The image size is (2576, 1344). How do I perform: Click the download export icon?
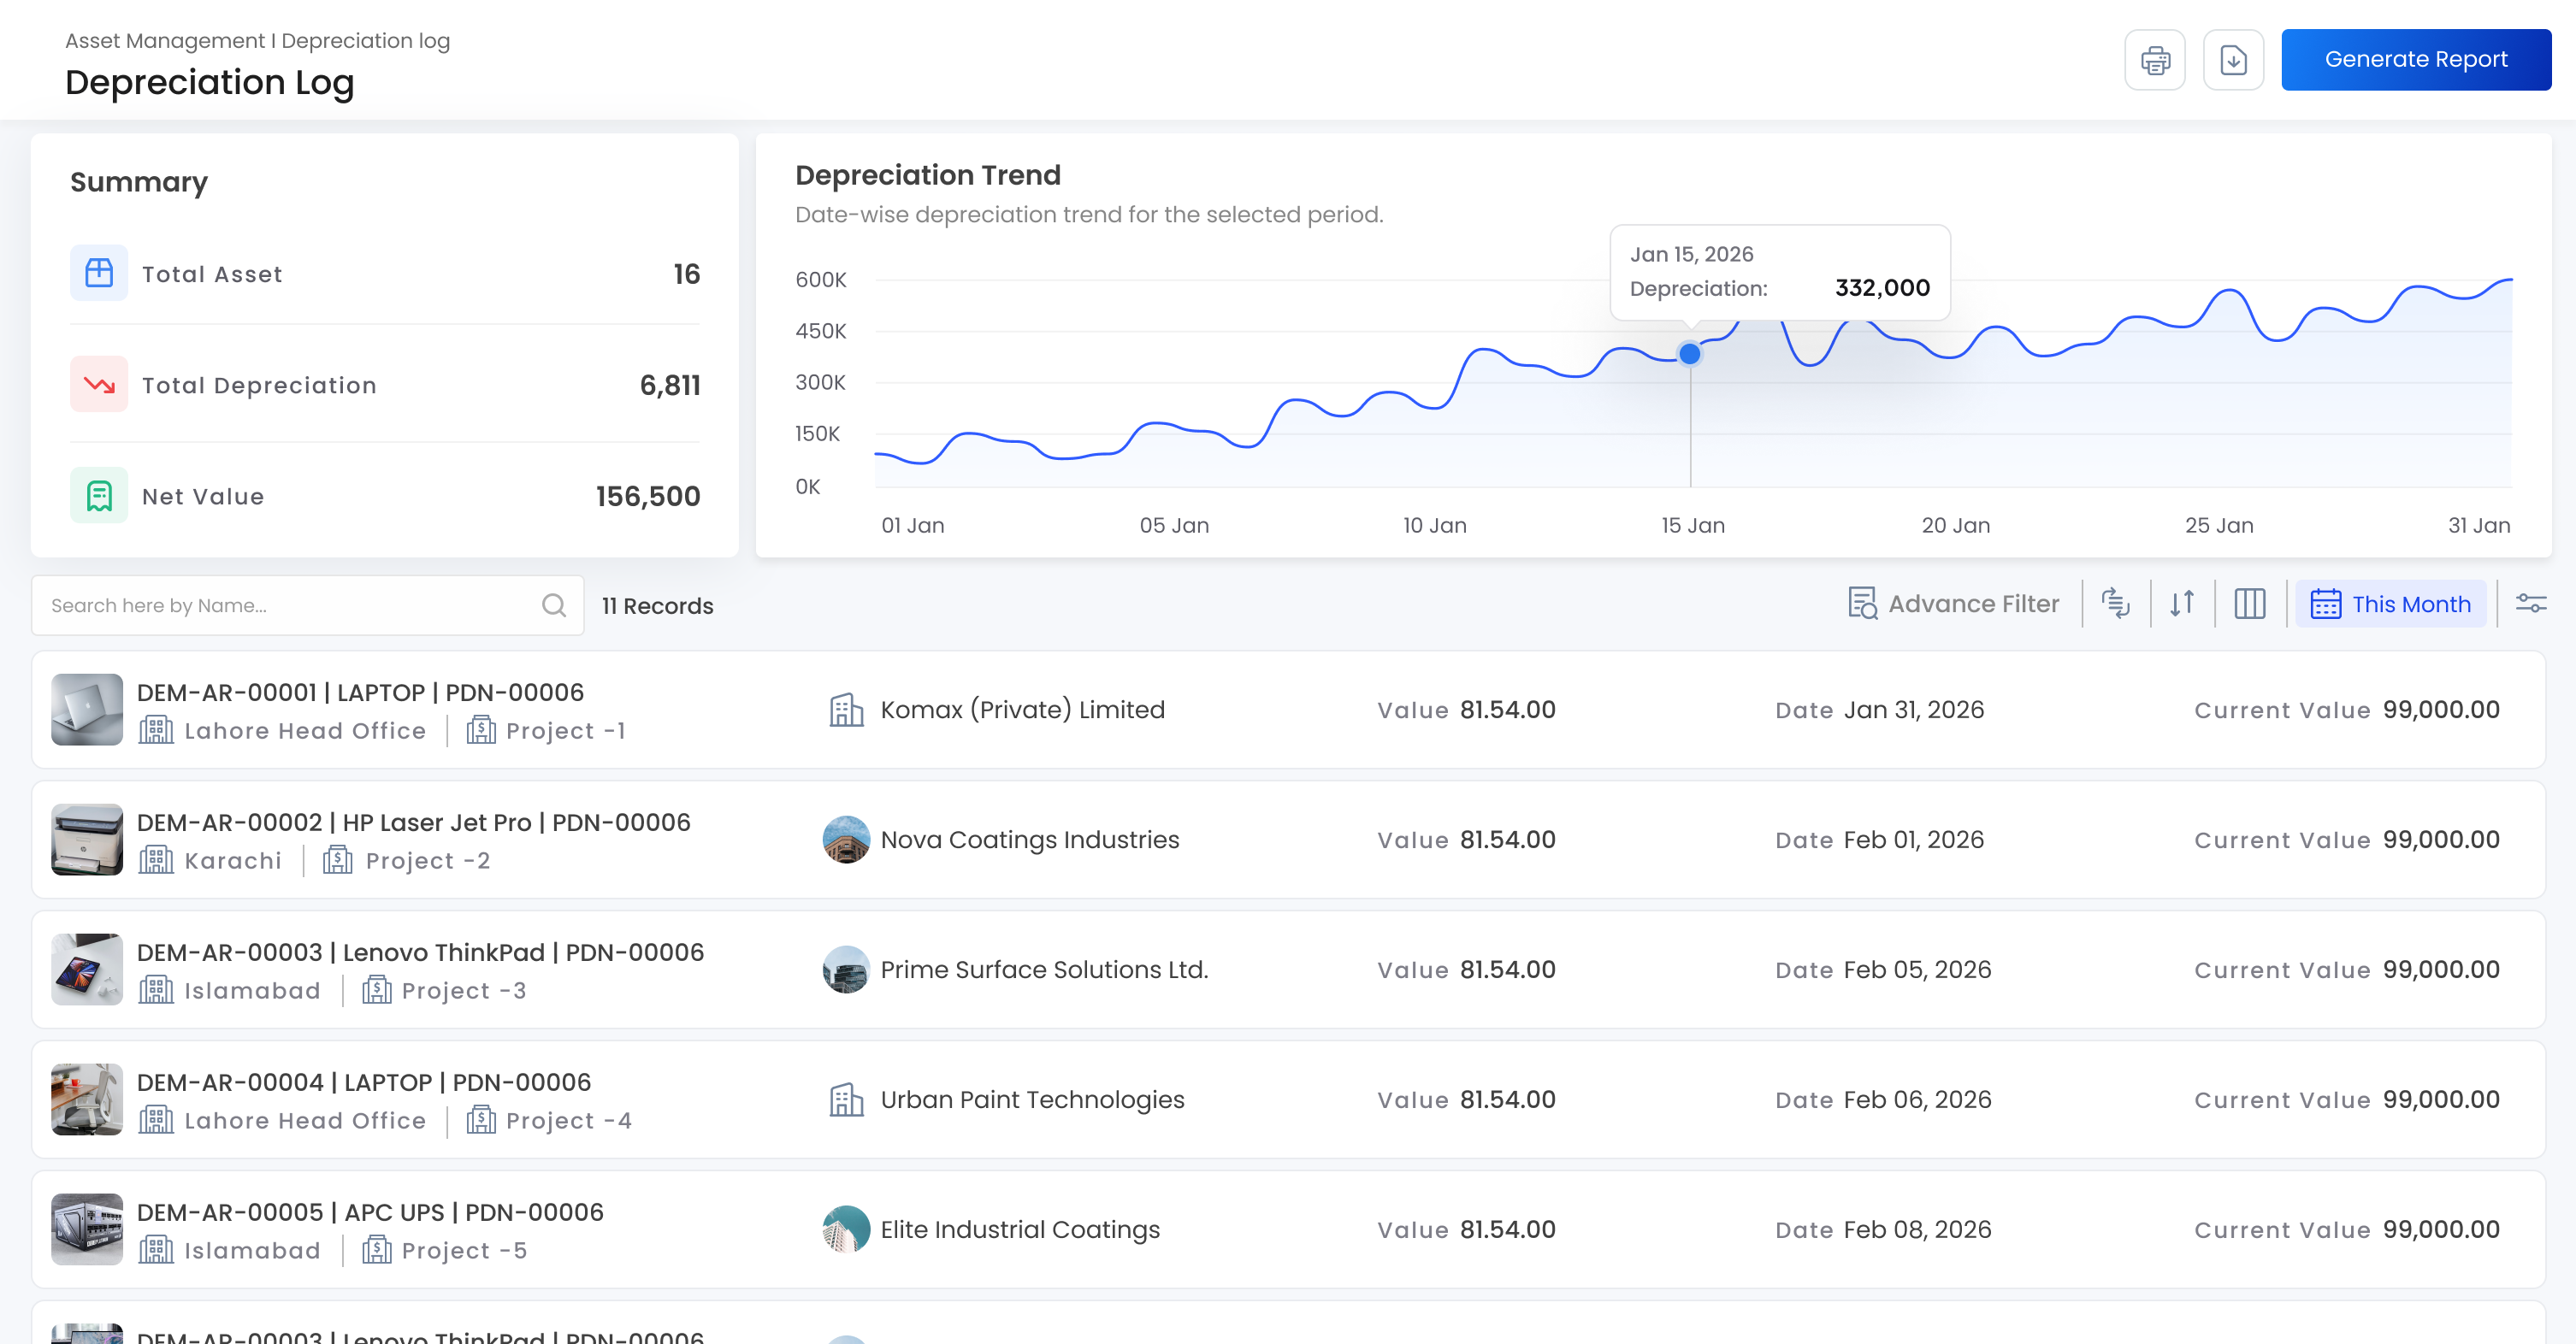(x=2233, y=60)
